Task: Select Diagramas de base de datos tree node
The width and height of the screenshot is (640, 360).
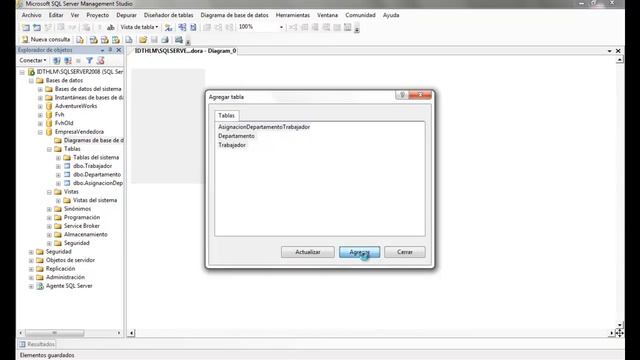Action: (94, 140)
